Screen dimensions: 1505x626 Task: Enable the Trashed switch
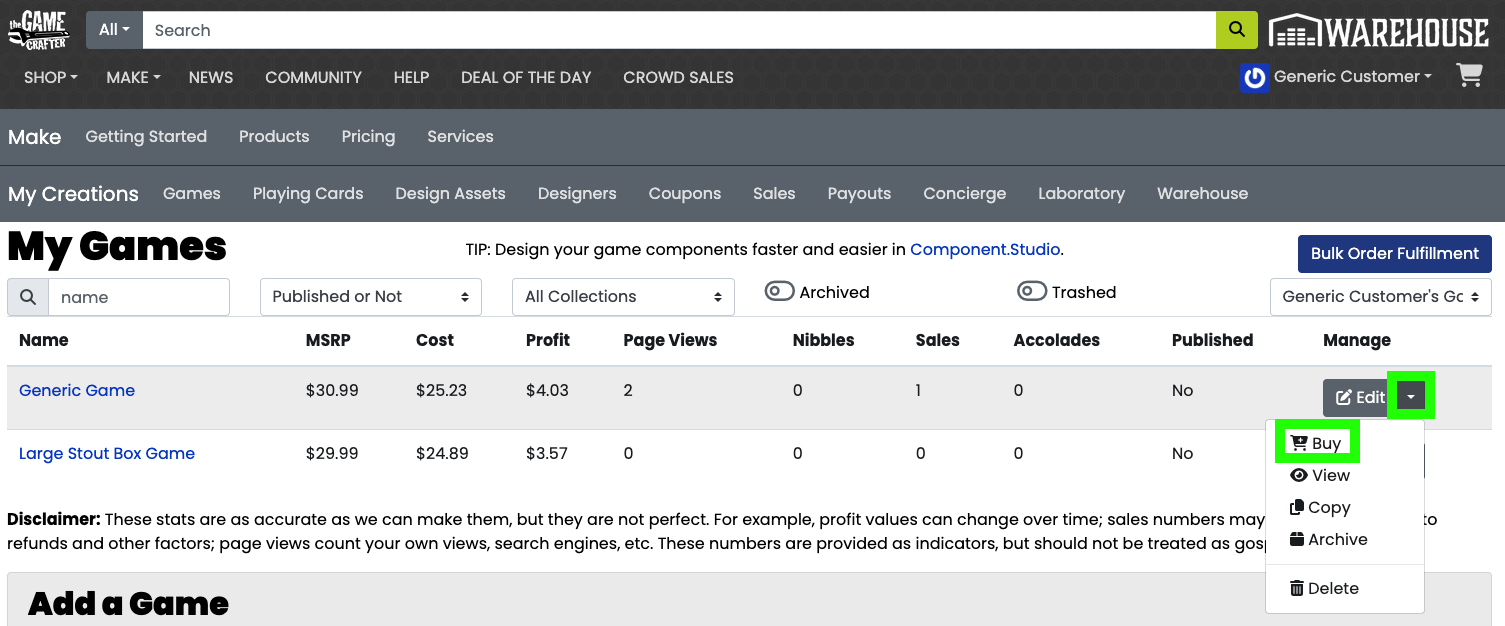click(x=1032, y=292)
